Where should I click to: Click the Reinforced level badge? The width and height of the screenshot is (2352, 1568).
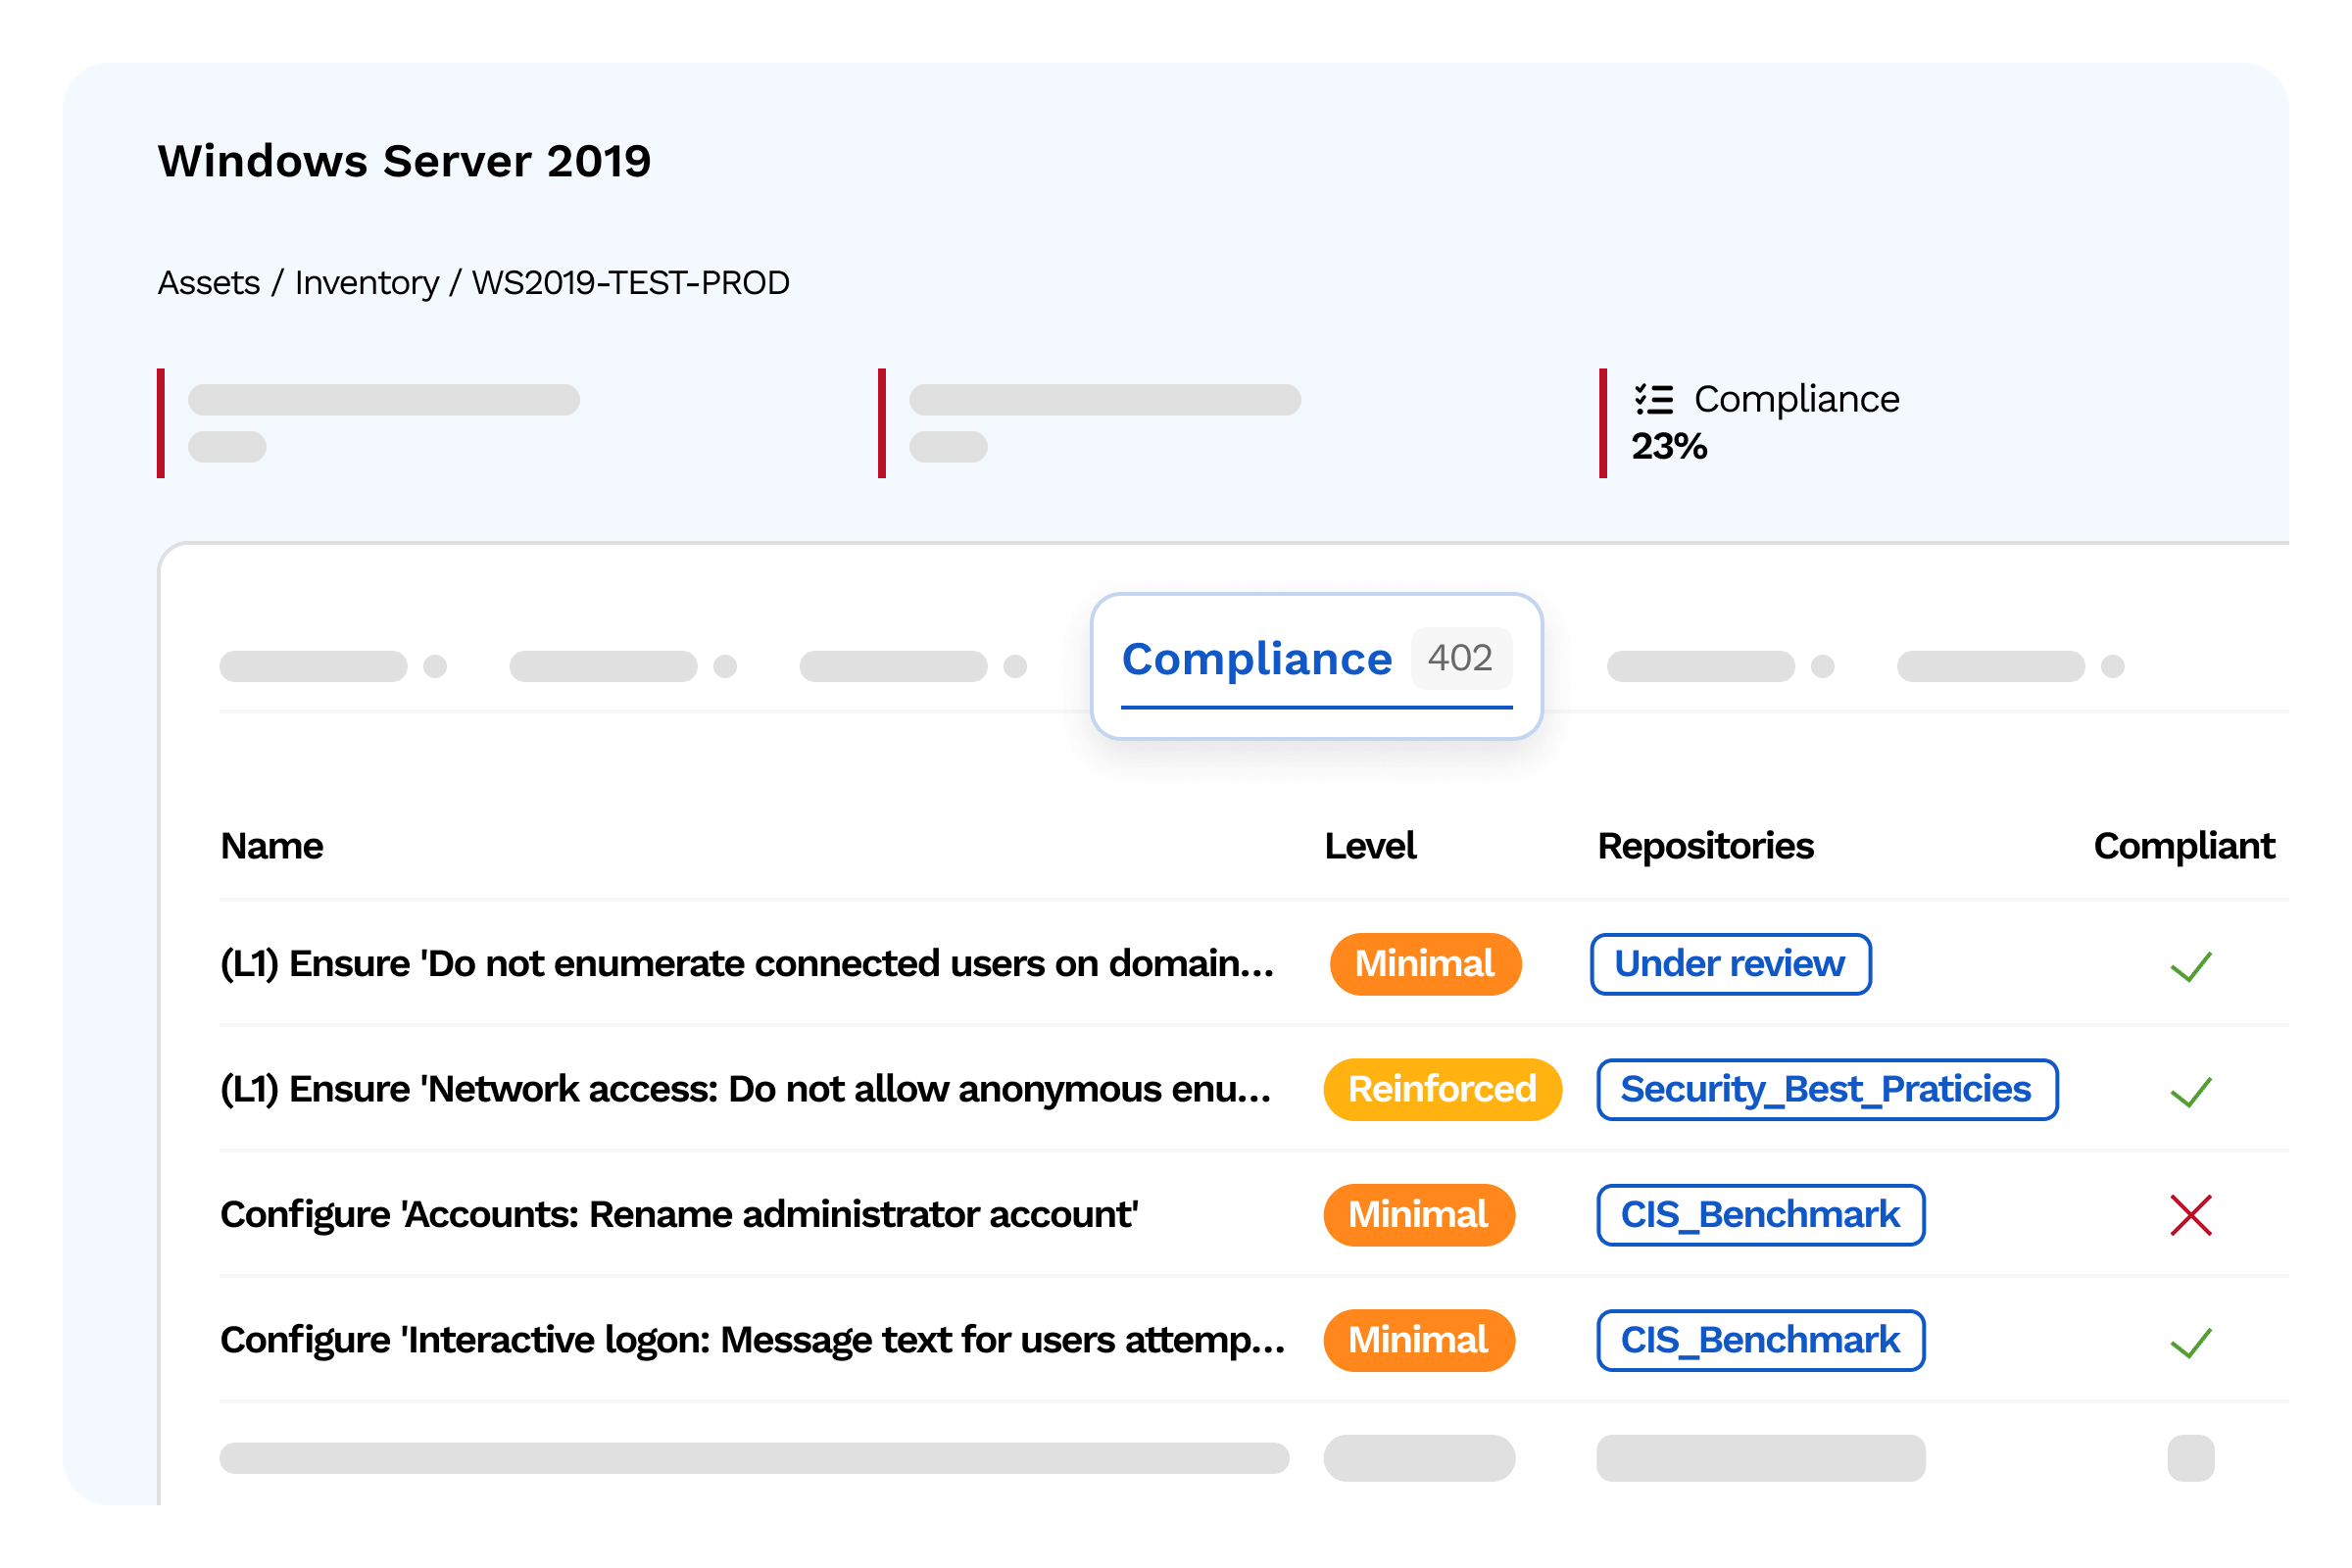coord(1443,1090)
